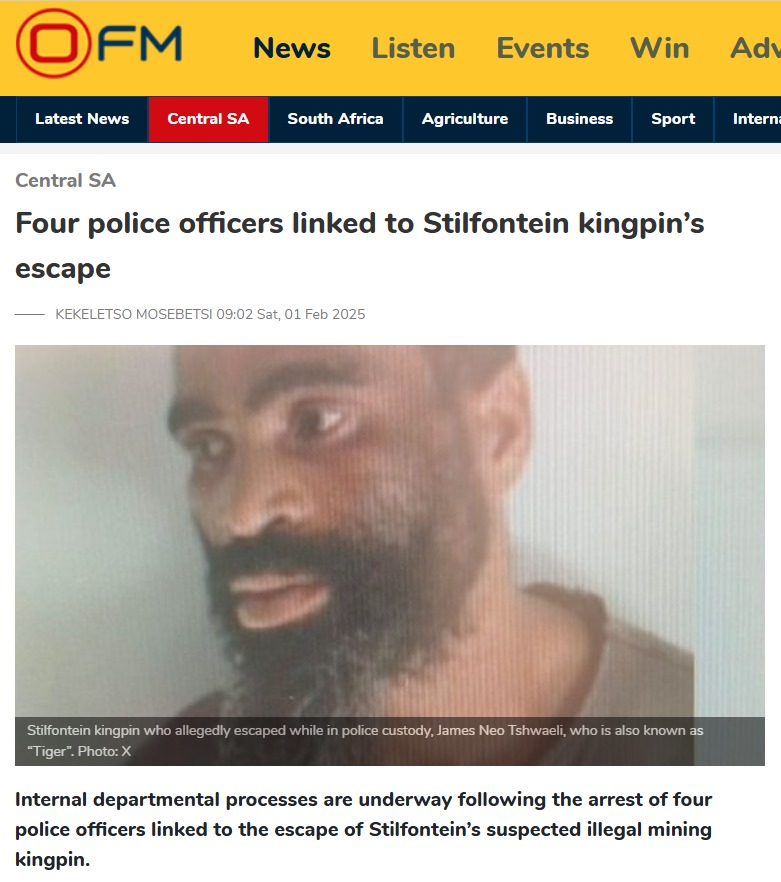Go to the Business news tab
781x882 pixels.
(x=580, y=119)
